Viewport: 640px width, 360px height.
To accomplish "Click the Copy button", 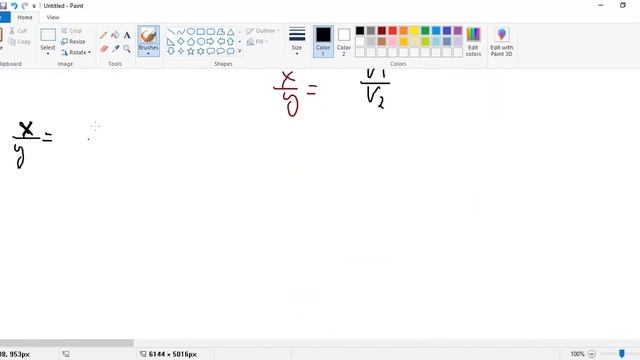I will point(20,42).
